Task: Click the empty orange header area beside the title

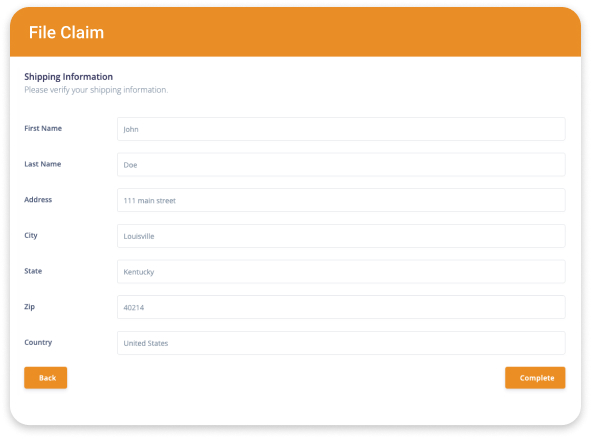Action: [339, 32]
